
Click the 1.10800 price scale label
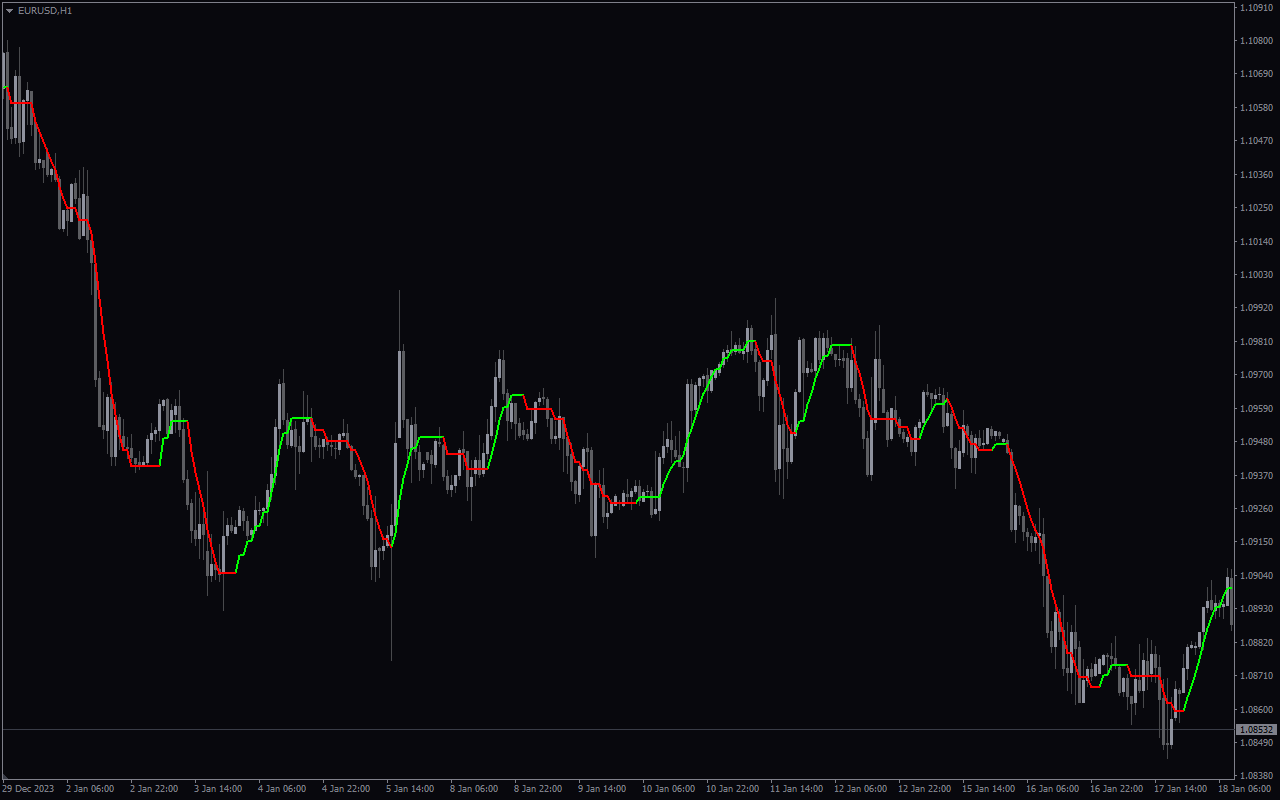coord(1256,41)
